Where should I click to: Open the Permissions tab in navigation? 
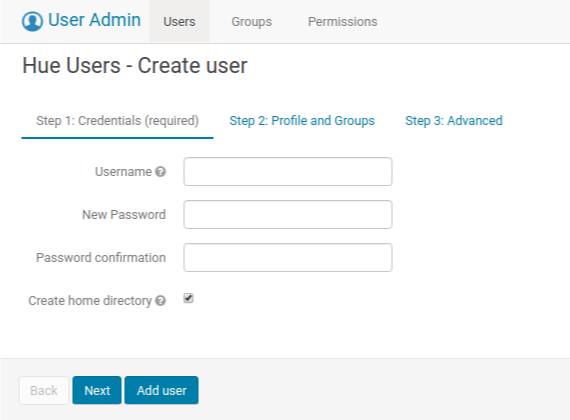342,21
